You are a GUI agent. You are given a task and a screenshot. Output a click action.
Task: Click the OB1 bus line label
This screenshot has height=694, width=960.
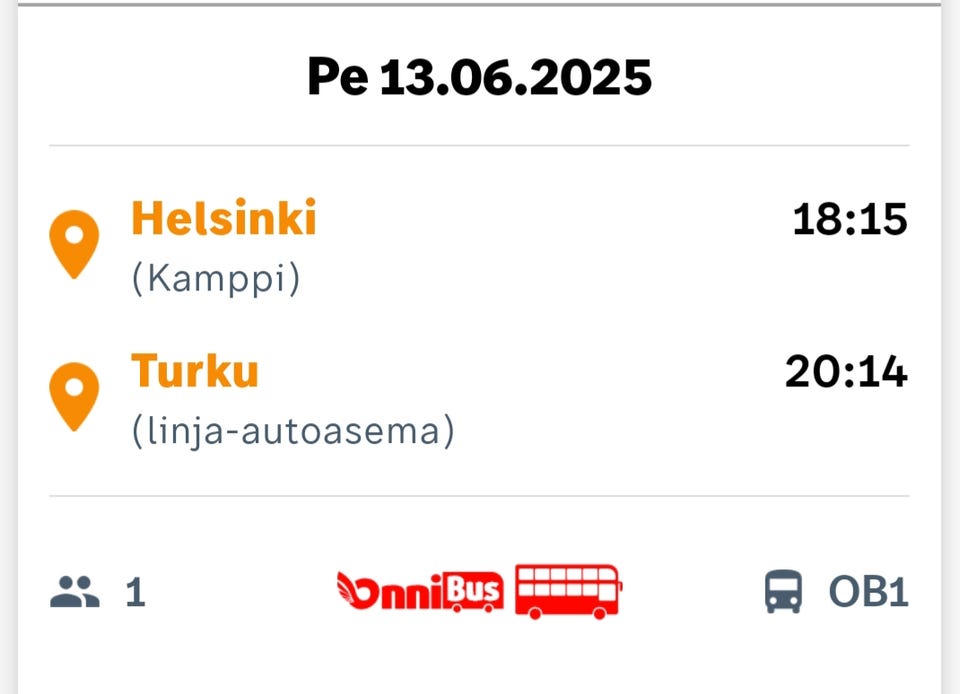pyautogui.click(x=868, y=592)
